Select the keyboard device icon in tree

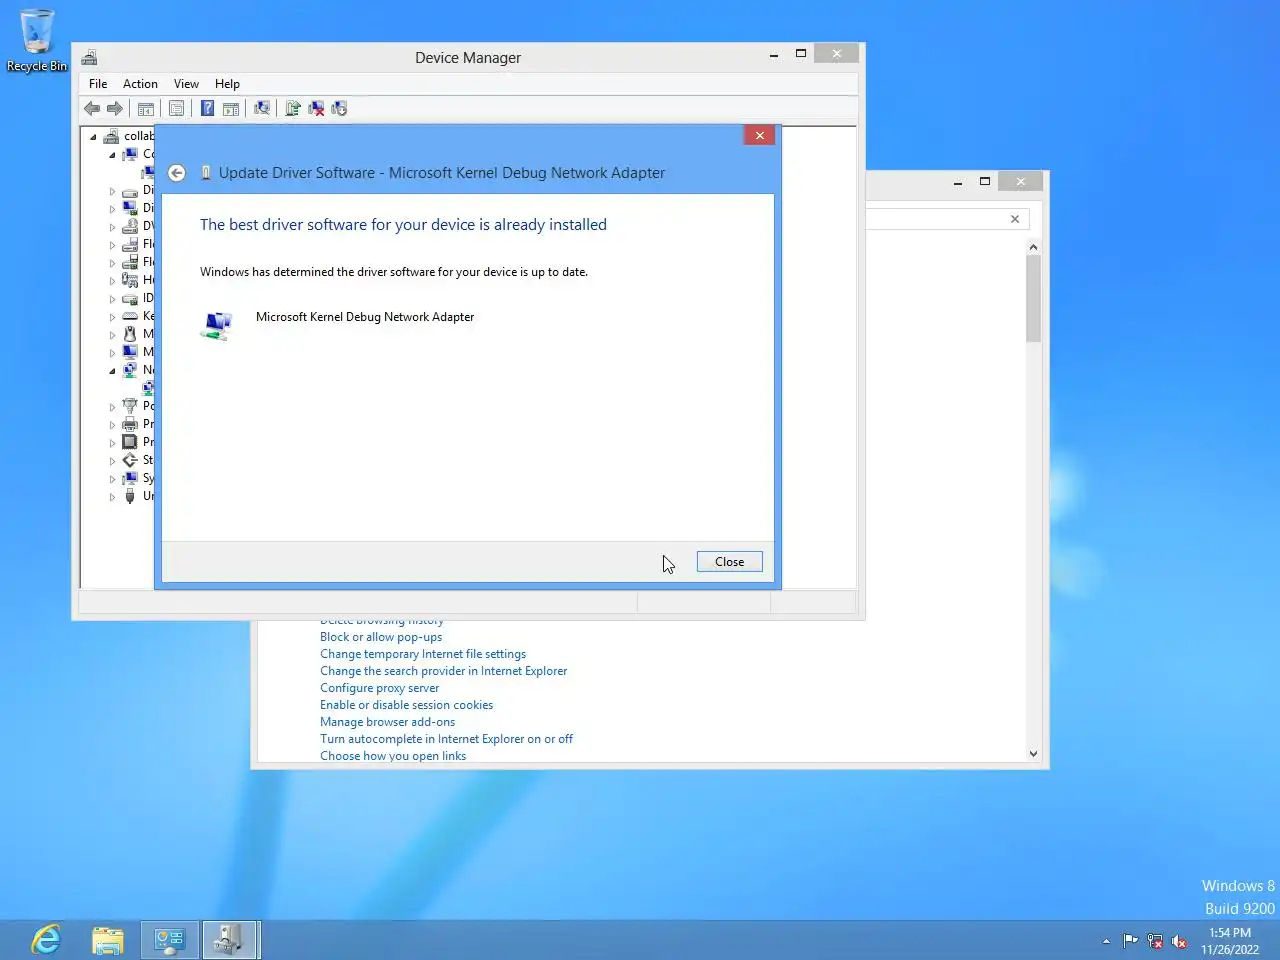[130, 316]
